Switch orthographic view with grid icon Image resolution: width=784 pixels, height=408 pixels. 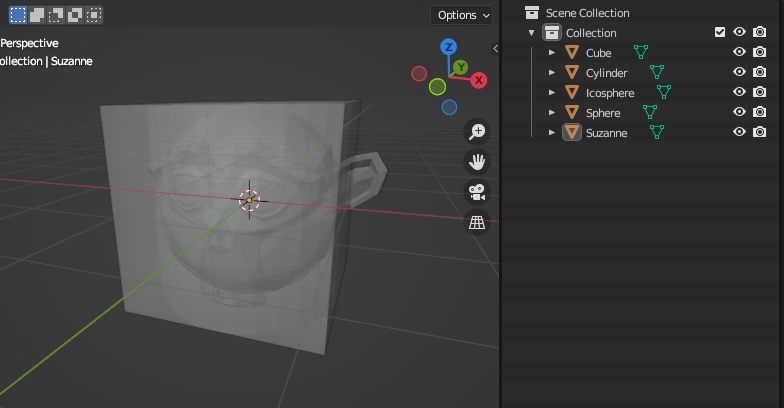(477, 222)
